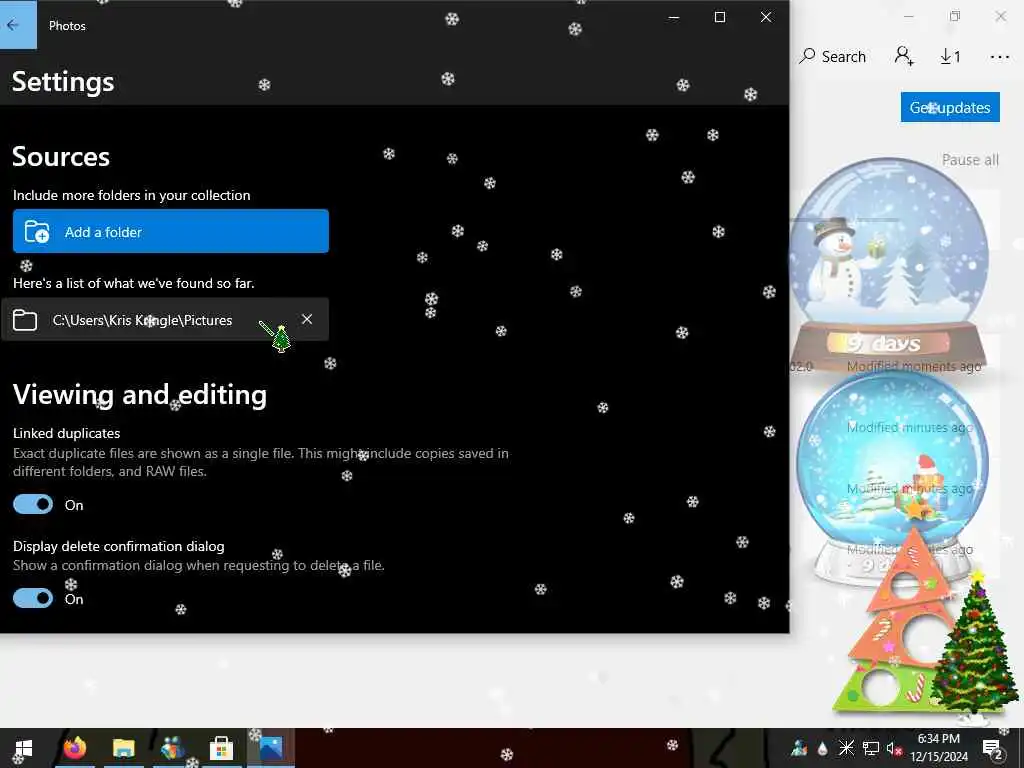Open Microsoft Store from the taskbar
1024x768 pixels.
[221, 748]
